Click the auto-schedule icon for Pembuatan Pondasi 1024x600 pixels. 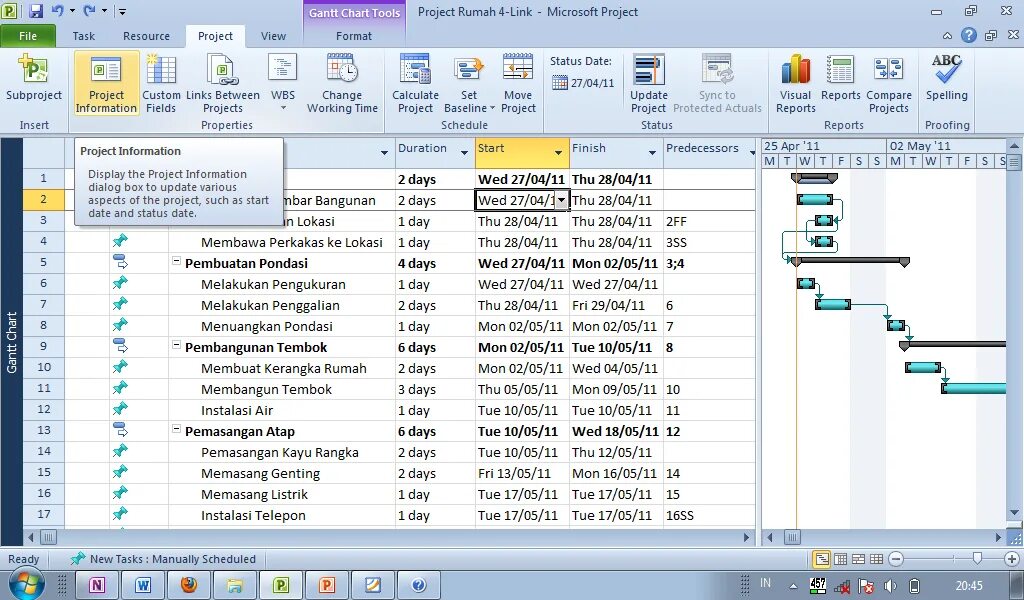click(x=120, y=262)
